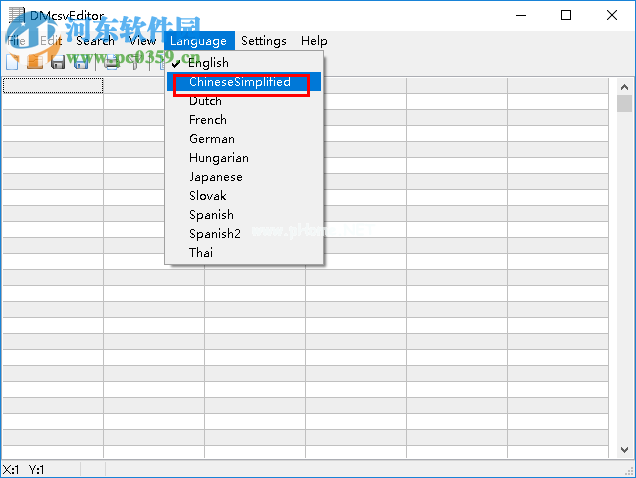This screenshot has width=636, height=478.
Task: Click the vertical scrollbar thumb
Action: [625, 104]
